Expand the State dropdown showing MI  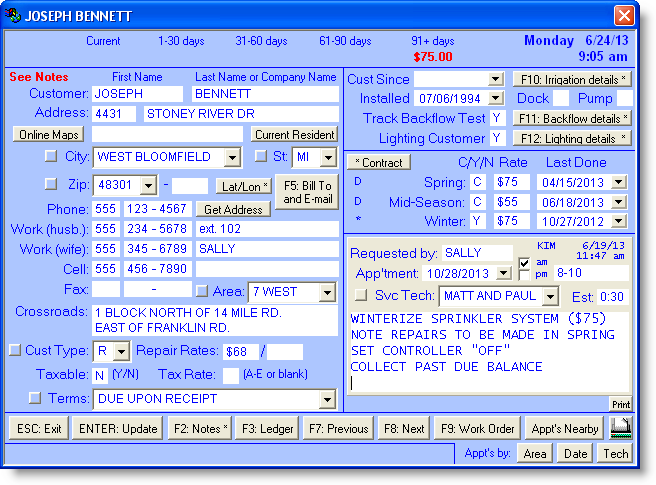[x=329, y=158]
